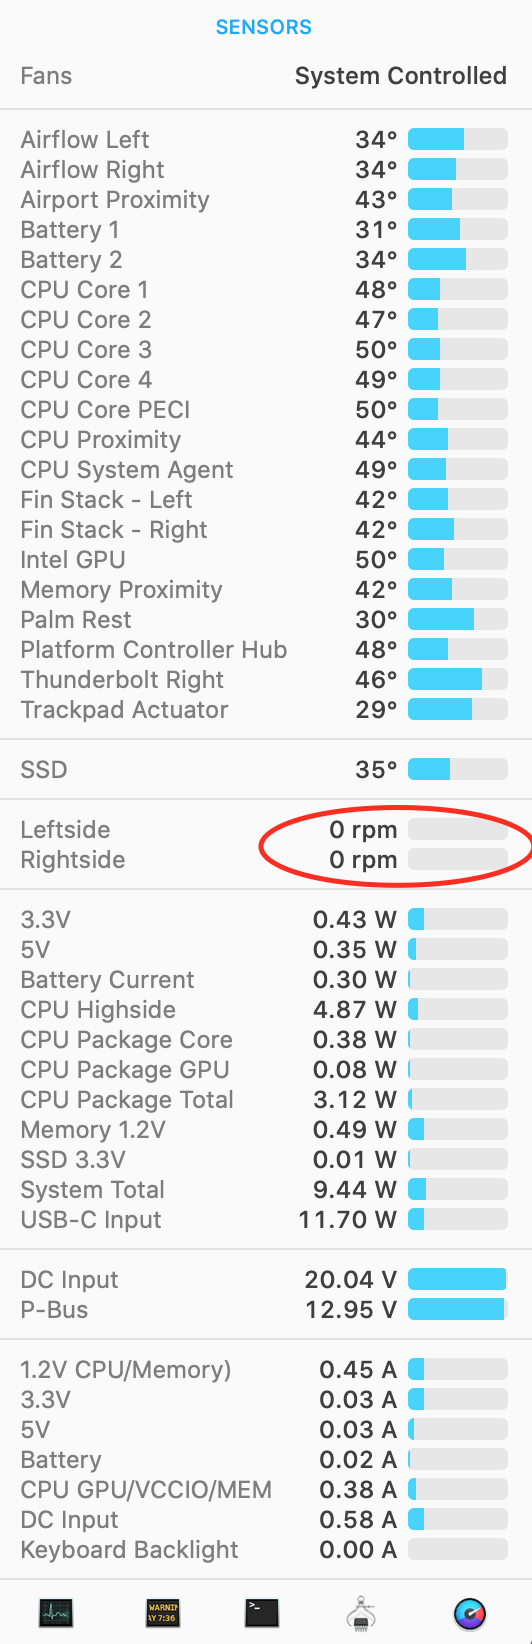Open Activity Monitor from bottom icon bar

[56, 1612]
